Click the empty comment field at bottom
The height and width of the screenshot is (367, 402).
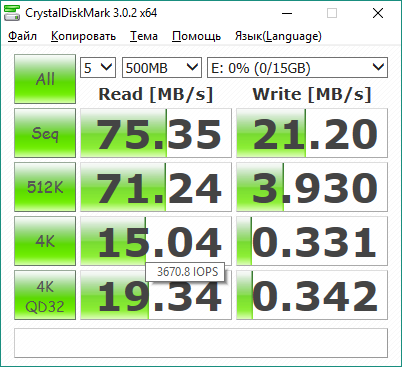click(x=201, y=343)
